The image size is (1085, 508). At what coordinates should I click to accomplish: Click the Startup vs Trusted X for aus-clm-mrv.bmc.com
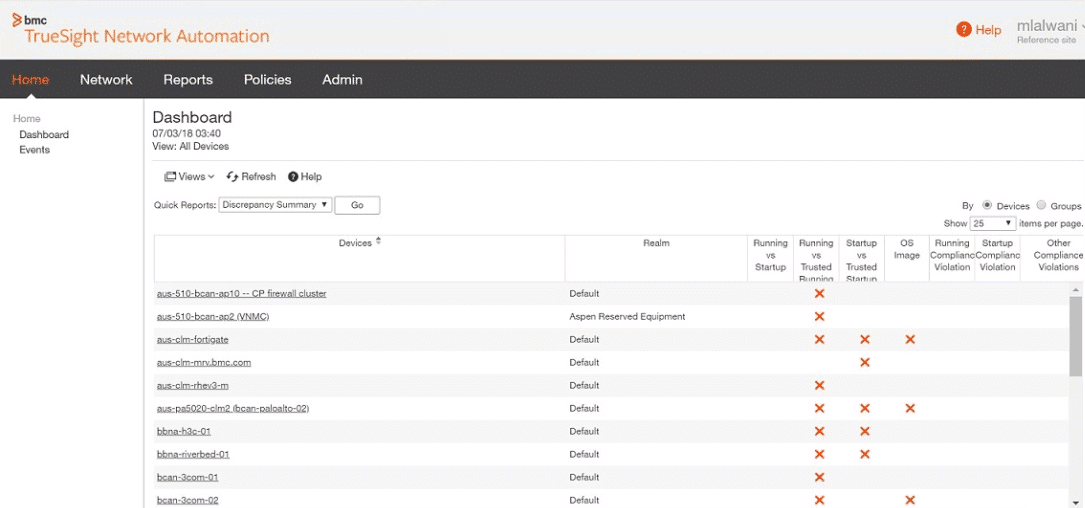(864, 362)
